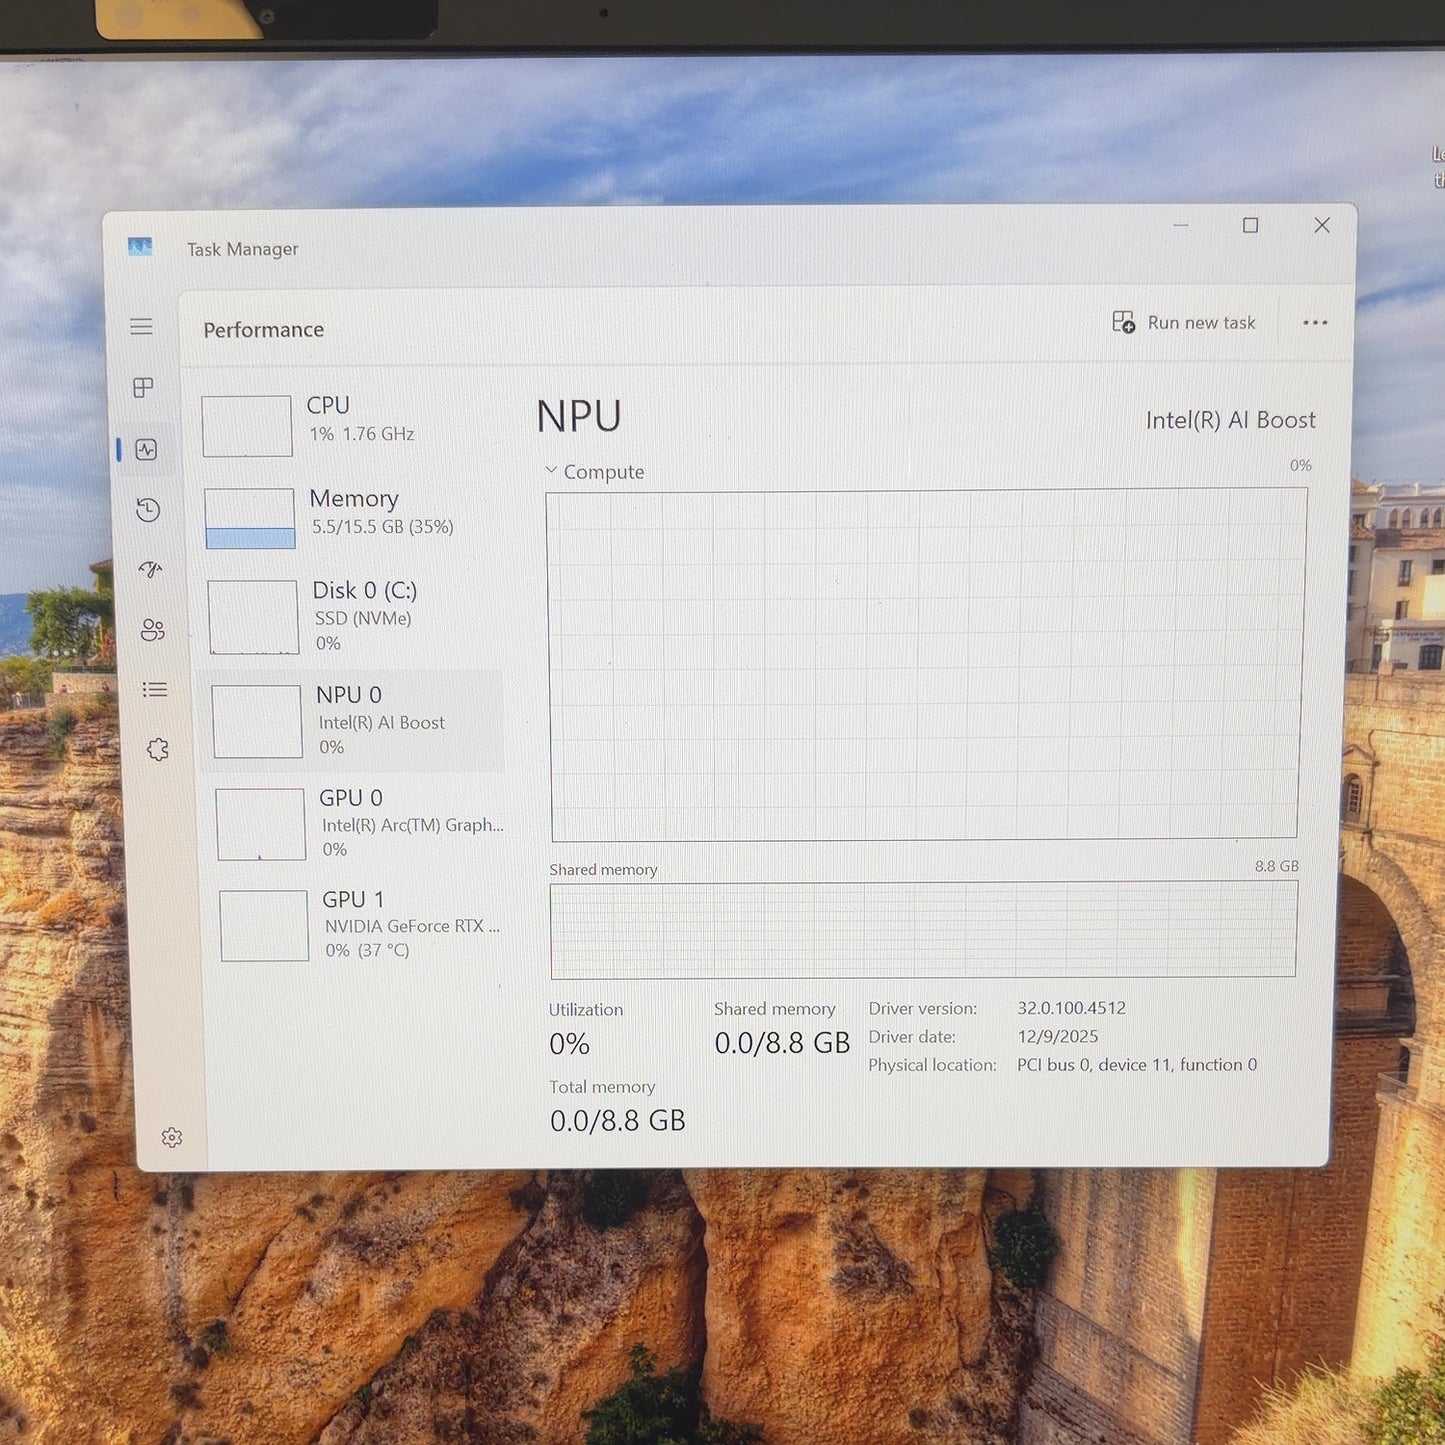Minimize the Task Manager window
The height and width of the screenshot is (1445, 1445).
(x=1181, y=226)
